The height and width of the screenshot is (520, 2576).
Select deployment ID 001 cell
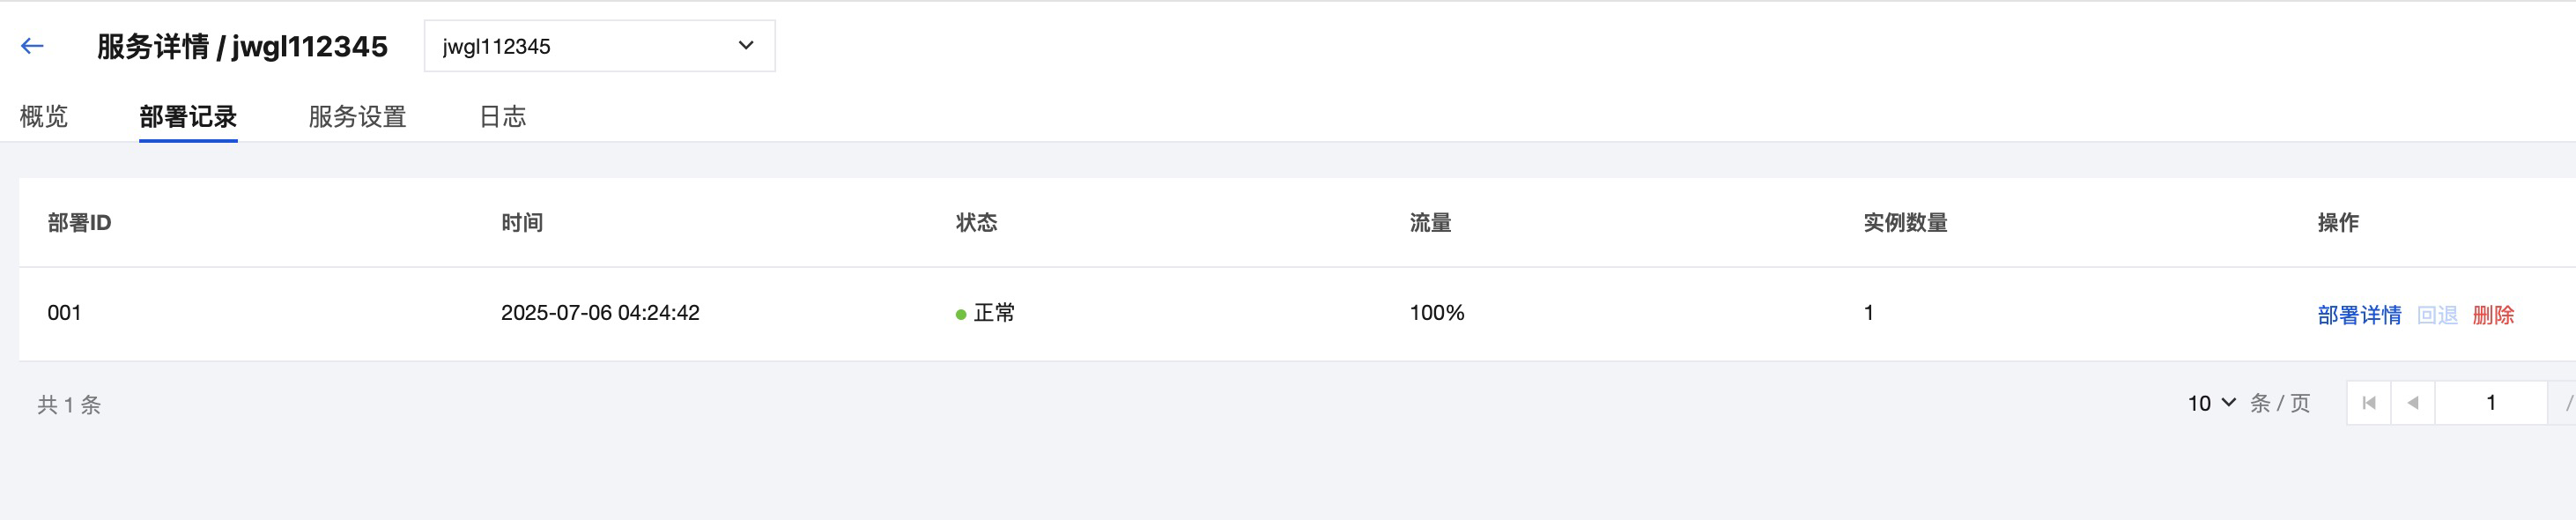click(64, 313)
